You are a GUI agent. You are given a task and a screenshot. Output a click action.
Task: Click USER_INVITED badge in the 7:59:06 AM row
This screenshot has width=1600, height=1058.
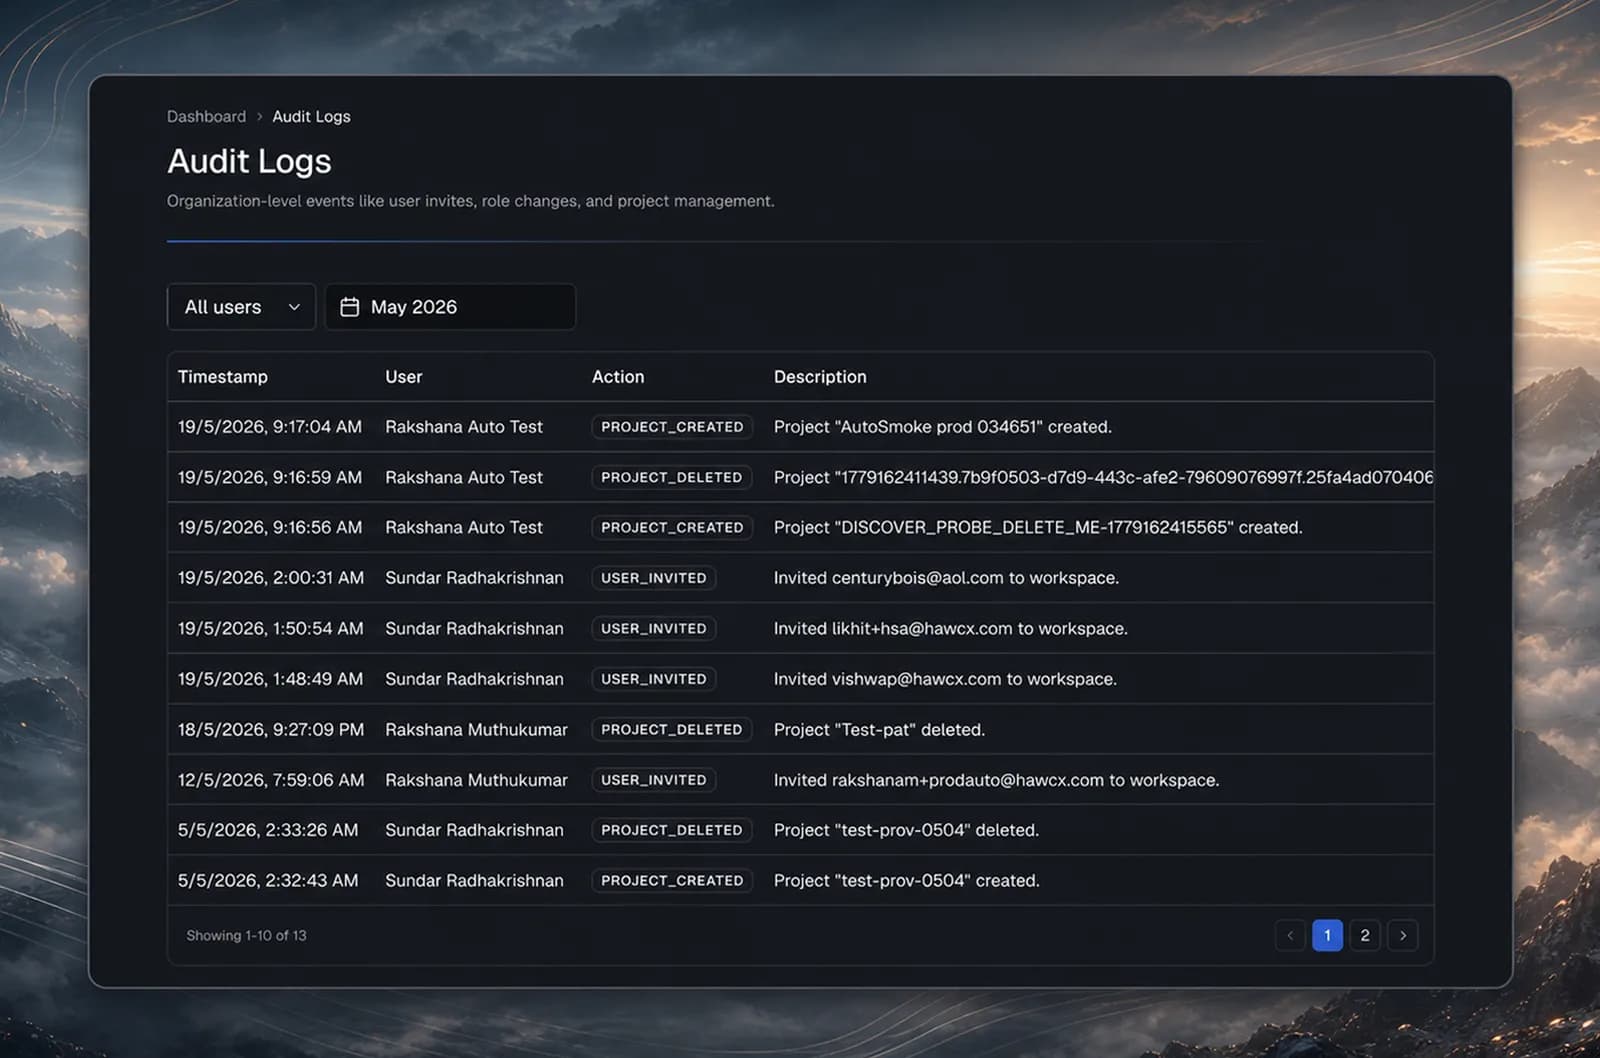tap(654, 780)
